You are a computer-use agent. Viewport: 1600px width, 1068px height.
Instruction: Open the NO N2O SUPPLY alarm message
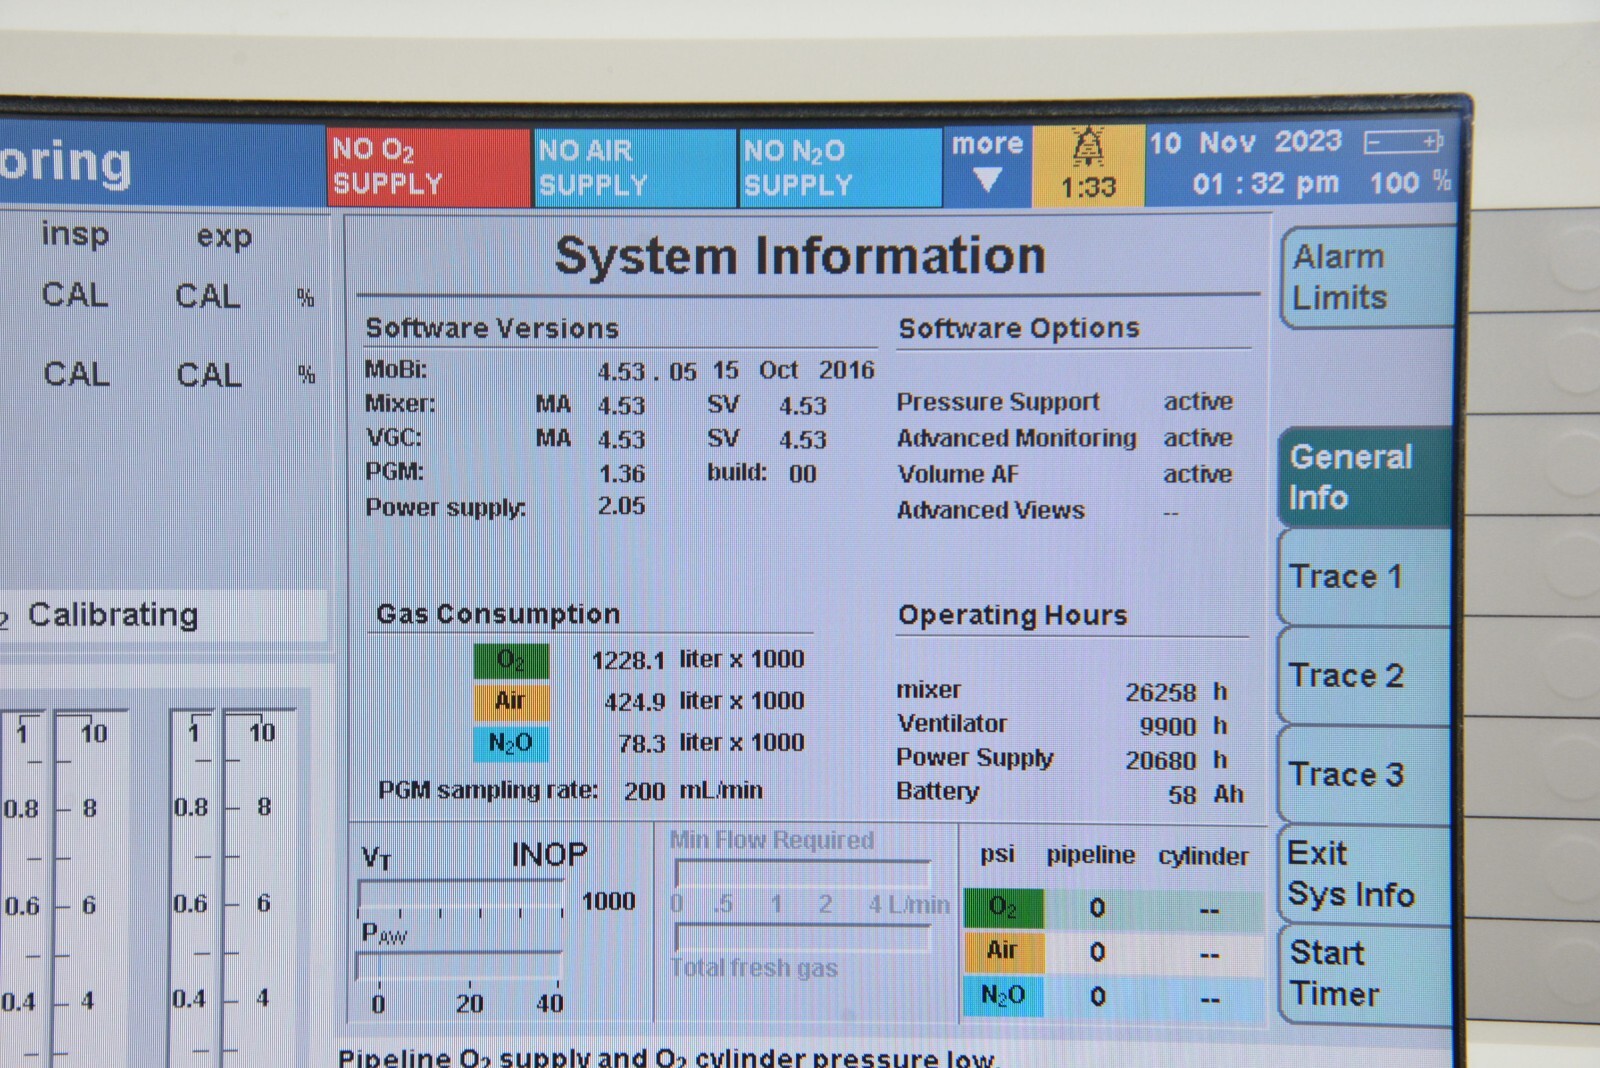coord(839,168)
